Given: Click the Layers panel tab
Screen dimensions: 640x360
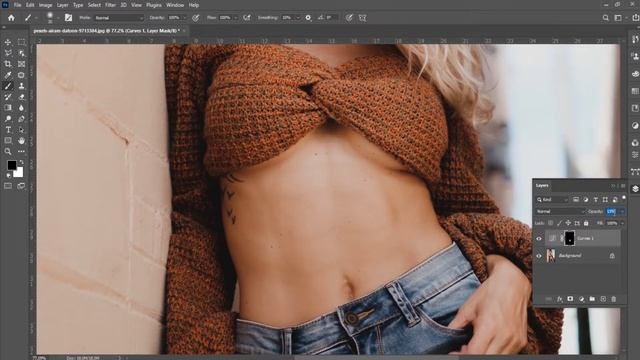Looking at the screenshot, I should (x=542, y=185).
